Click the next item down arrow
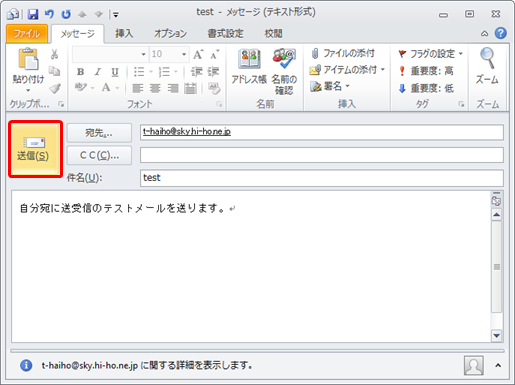This screenshot has height=385, width=515. [99, 14]
